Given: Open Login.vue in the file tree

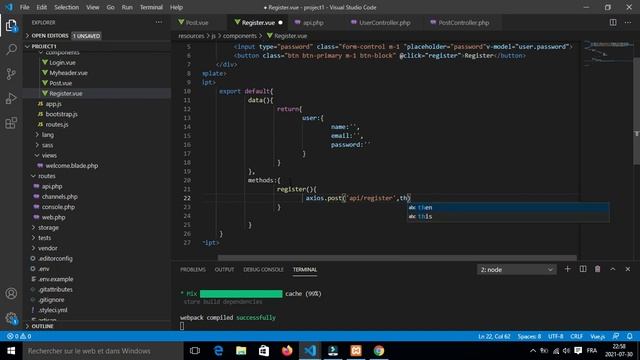Looking at the screenshot, I should pyautogui.click(x=62, y=62).
